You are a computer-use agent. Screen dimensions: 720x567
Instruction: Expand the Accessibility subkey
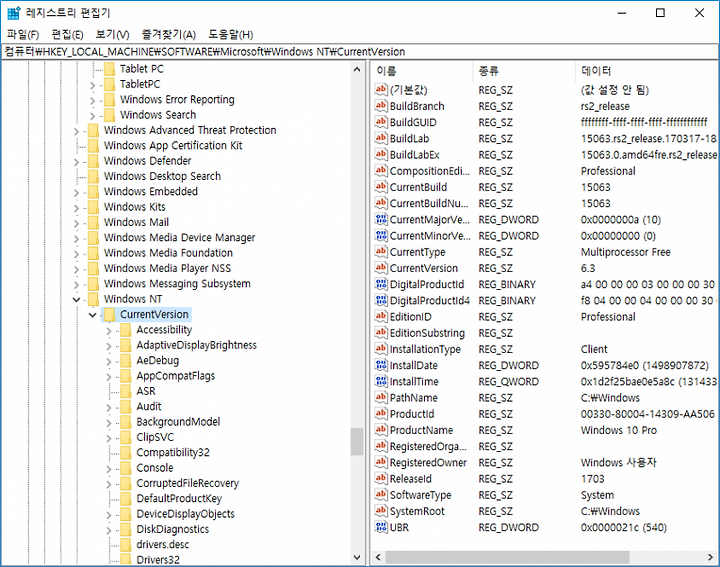109,331
